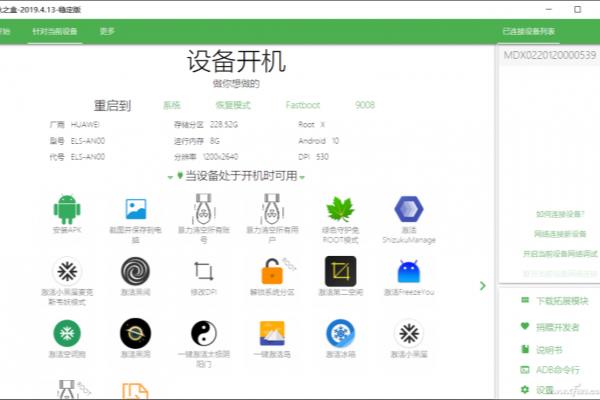Open the 捐赠开发者 text button
Image resolution: width=600 pixels, height=400 pixels.
click(x=558, y=327)
